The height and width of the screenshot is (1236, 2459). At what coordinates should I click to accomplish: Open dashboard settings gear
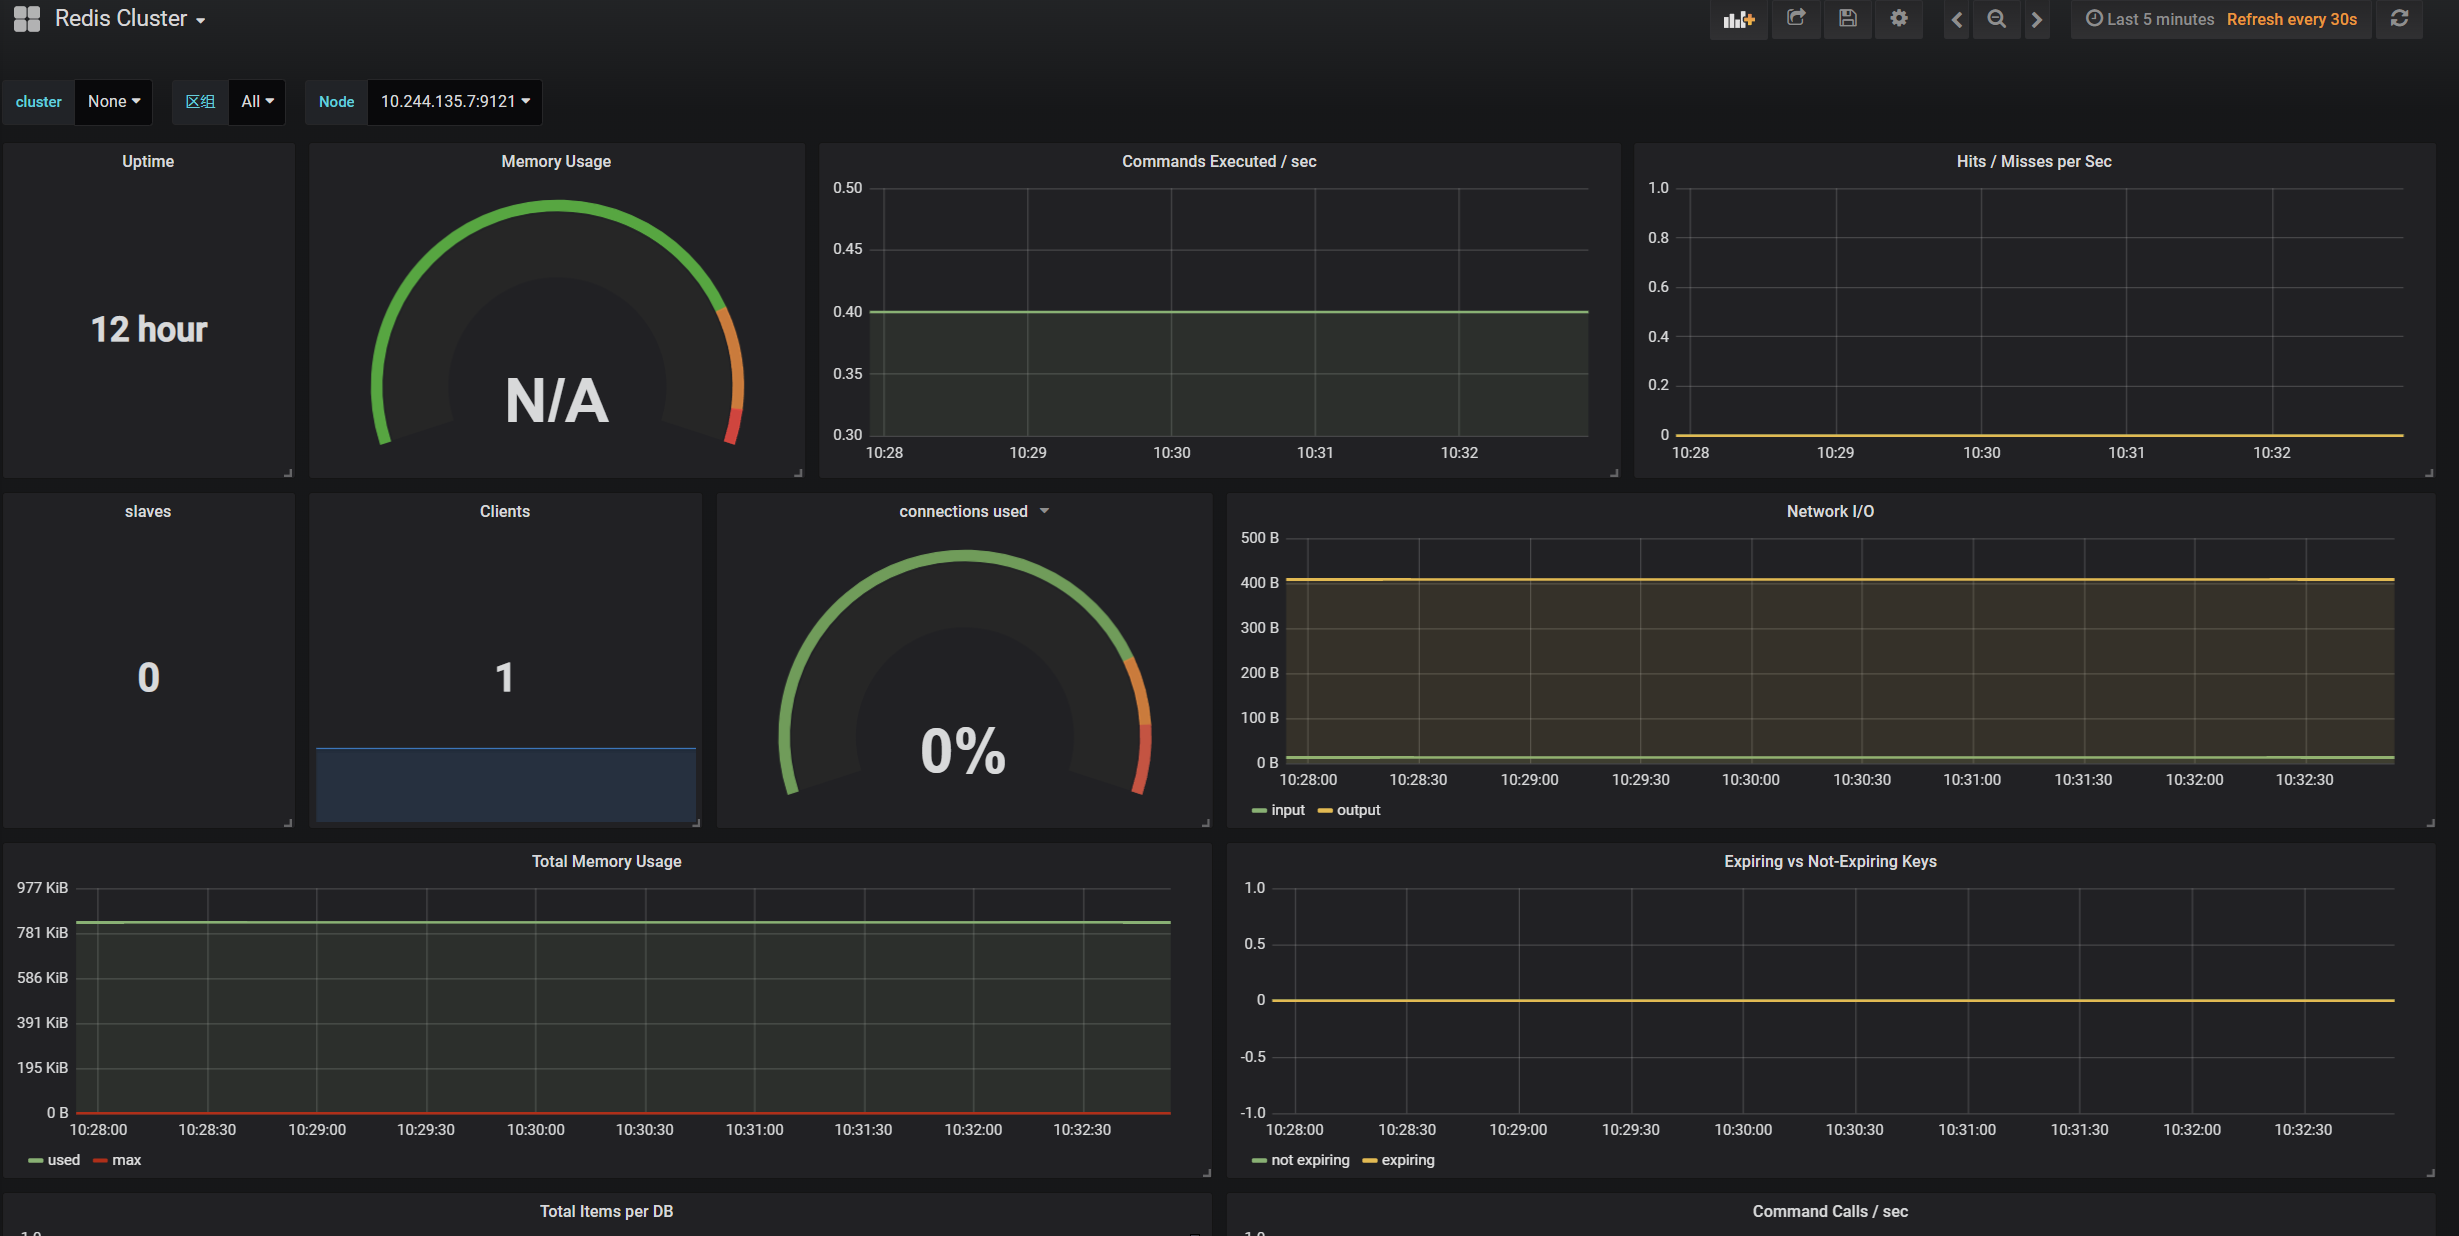[1899, 19]
